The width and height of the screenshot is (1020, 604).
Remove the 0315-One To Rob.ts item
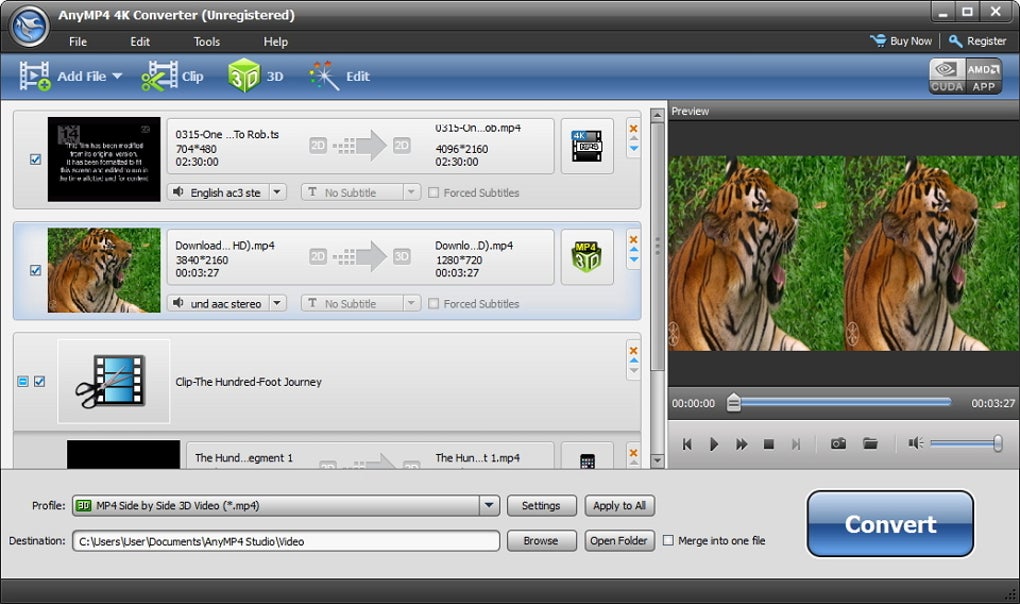pyautogui.click(x=633, y=128)
